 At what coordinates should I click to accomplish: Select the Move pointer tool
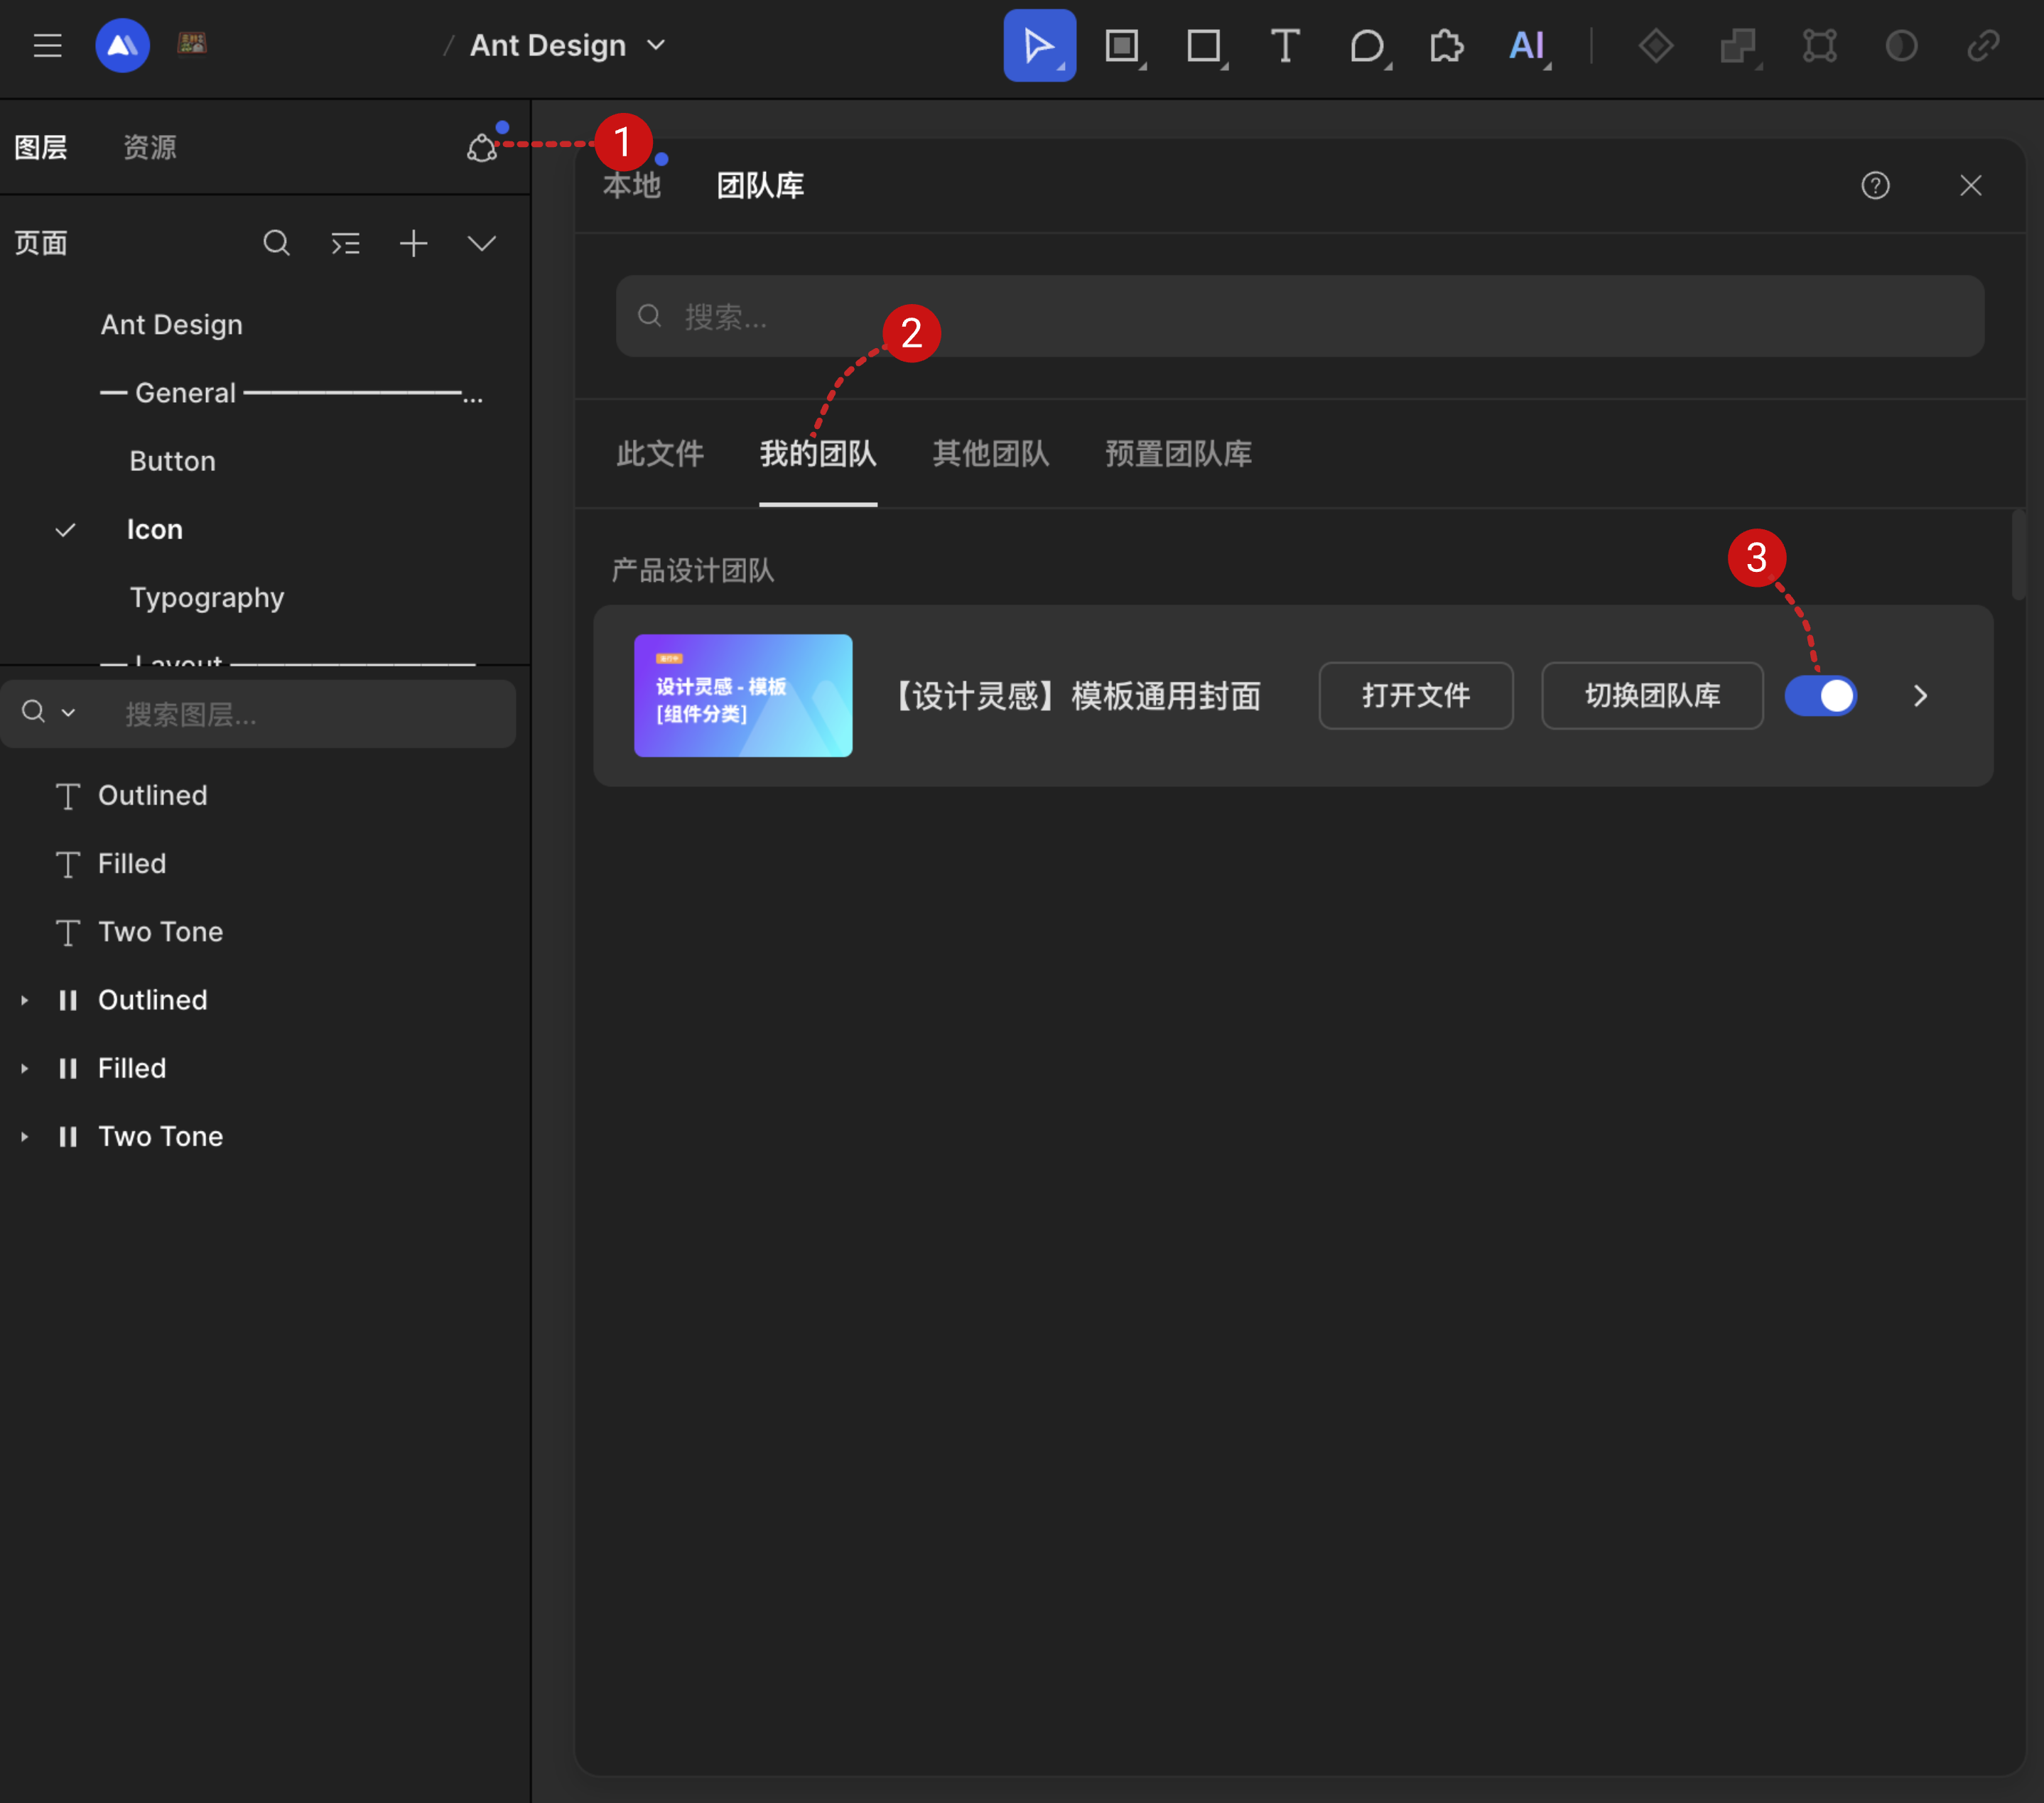click(1039, 46)
